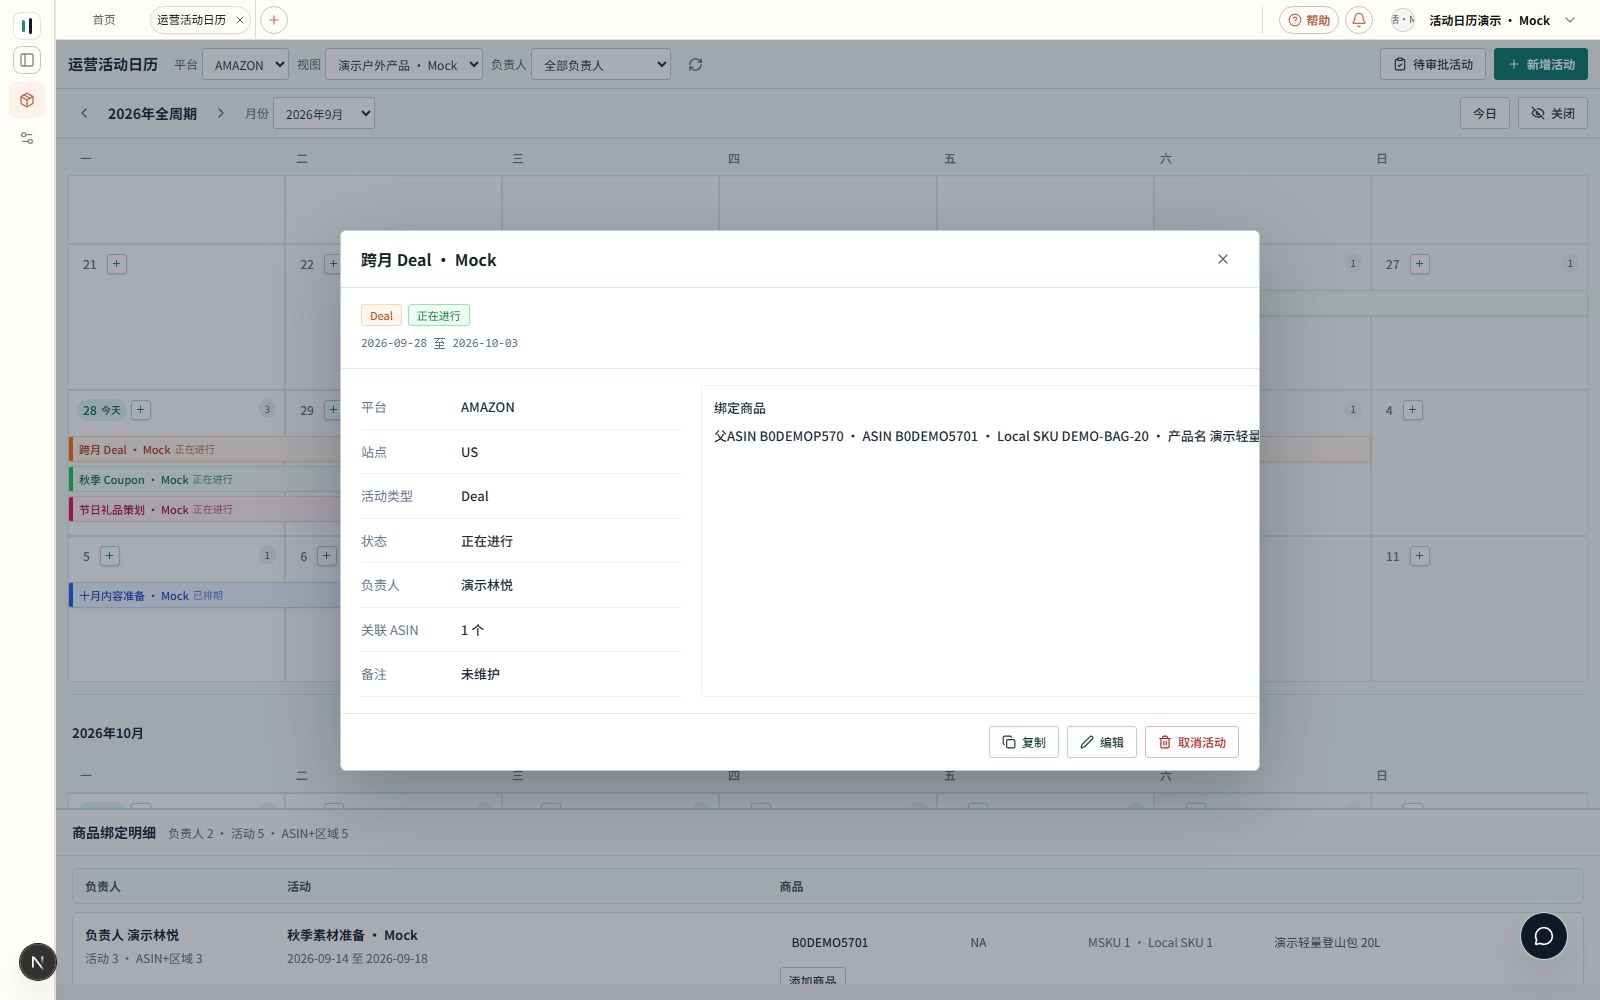The width and height of the screenshot is (1600, 1000).
Task: Add activity on day 11
Action: point(1420,556)
